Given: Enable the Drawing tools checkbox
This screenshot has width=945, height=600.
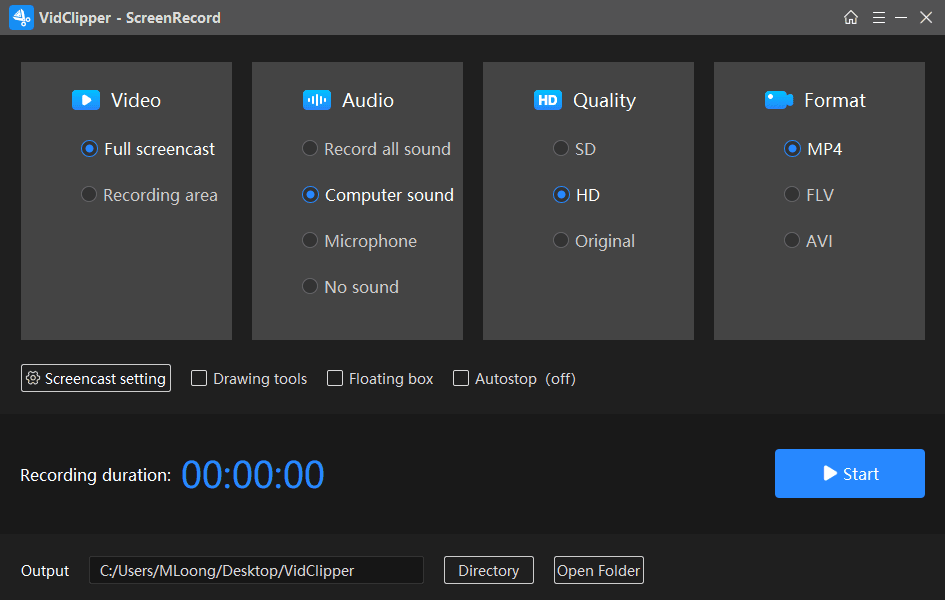Looking at the screenshot, I should click(x=199, y=378).
